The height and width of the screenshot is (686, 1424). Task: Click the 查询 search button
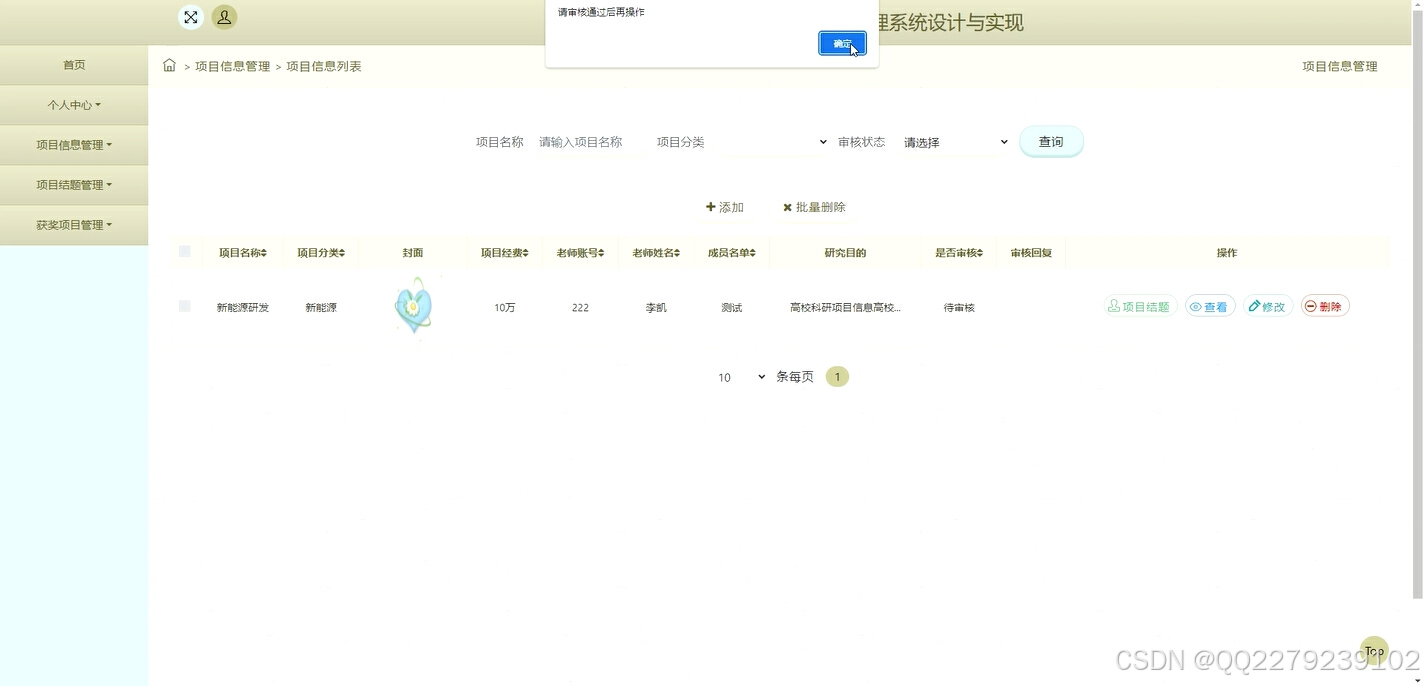coord(1051,141)
